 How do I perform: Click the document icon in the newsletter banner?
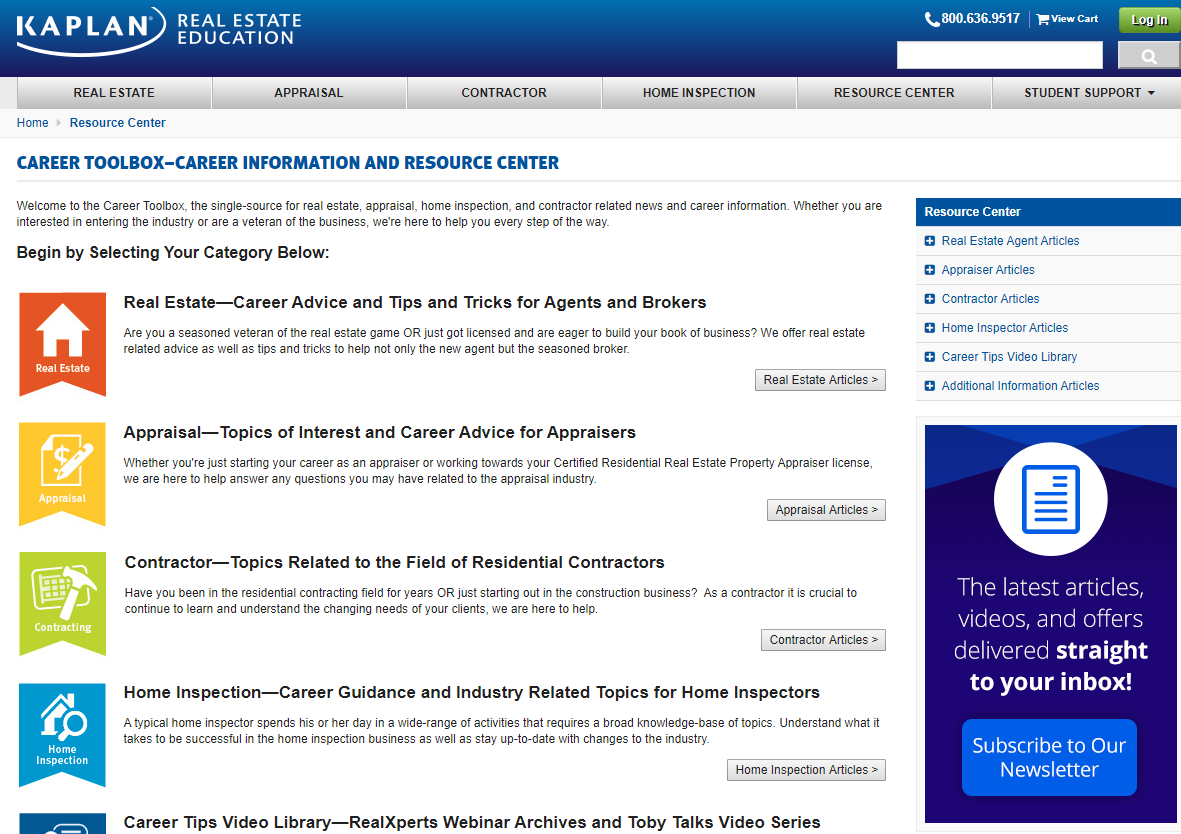click(x=1051, y=499)
